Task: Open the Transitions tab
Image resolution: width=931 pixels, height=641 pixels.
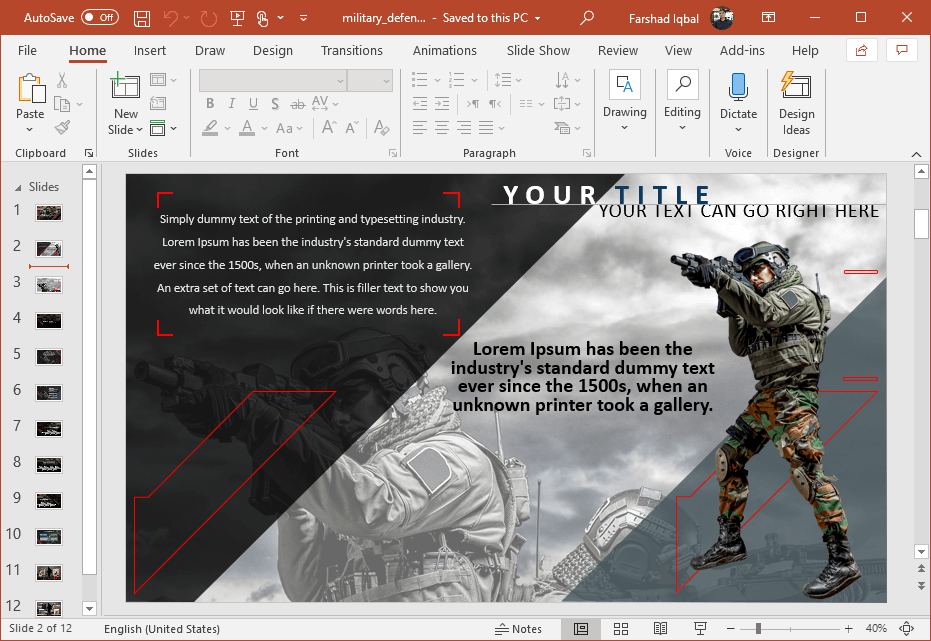Action: tap(351, 51)
